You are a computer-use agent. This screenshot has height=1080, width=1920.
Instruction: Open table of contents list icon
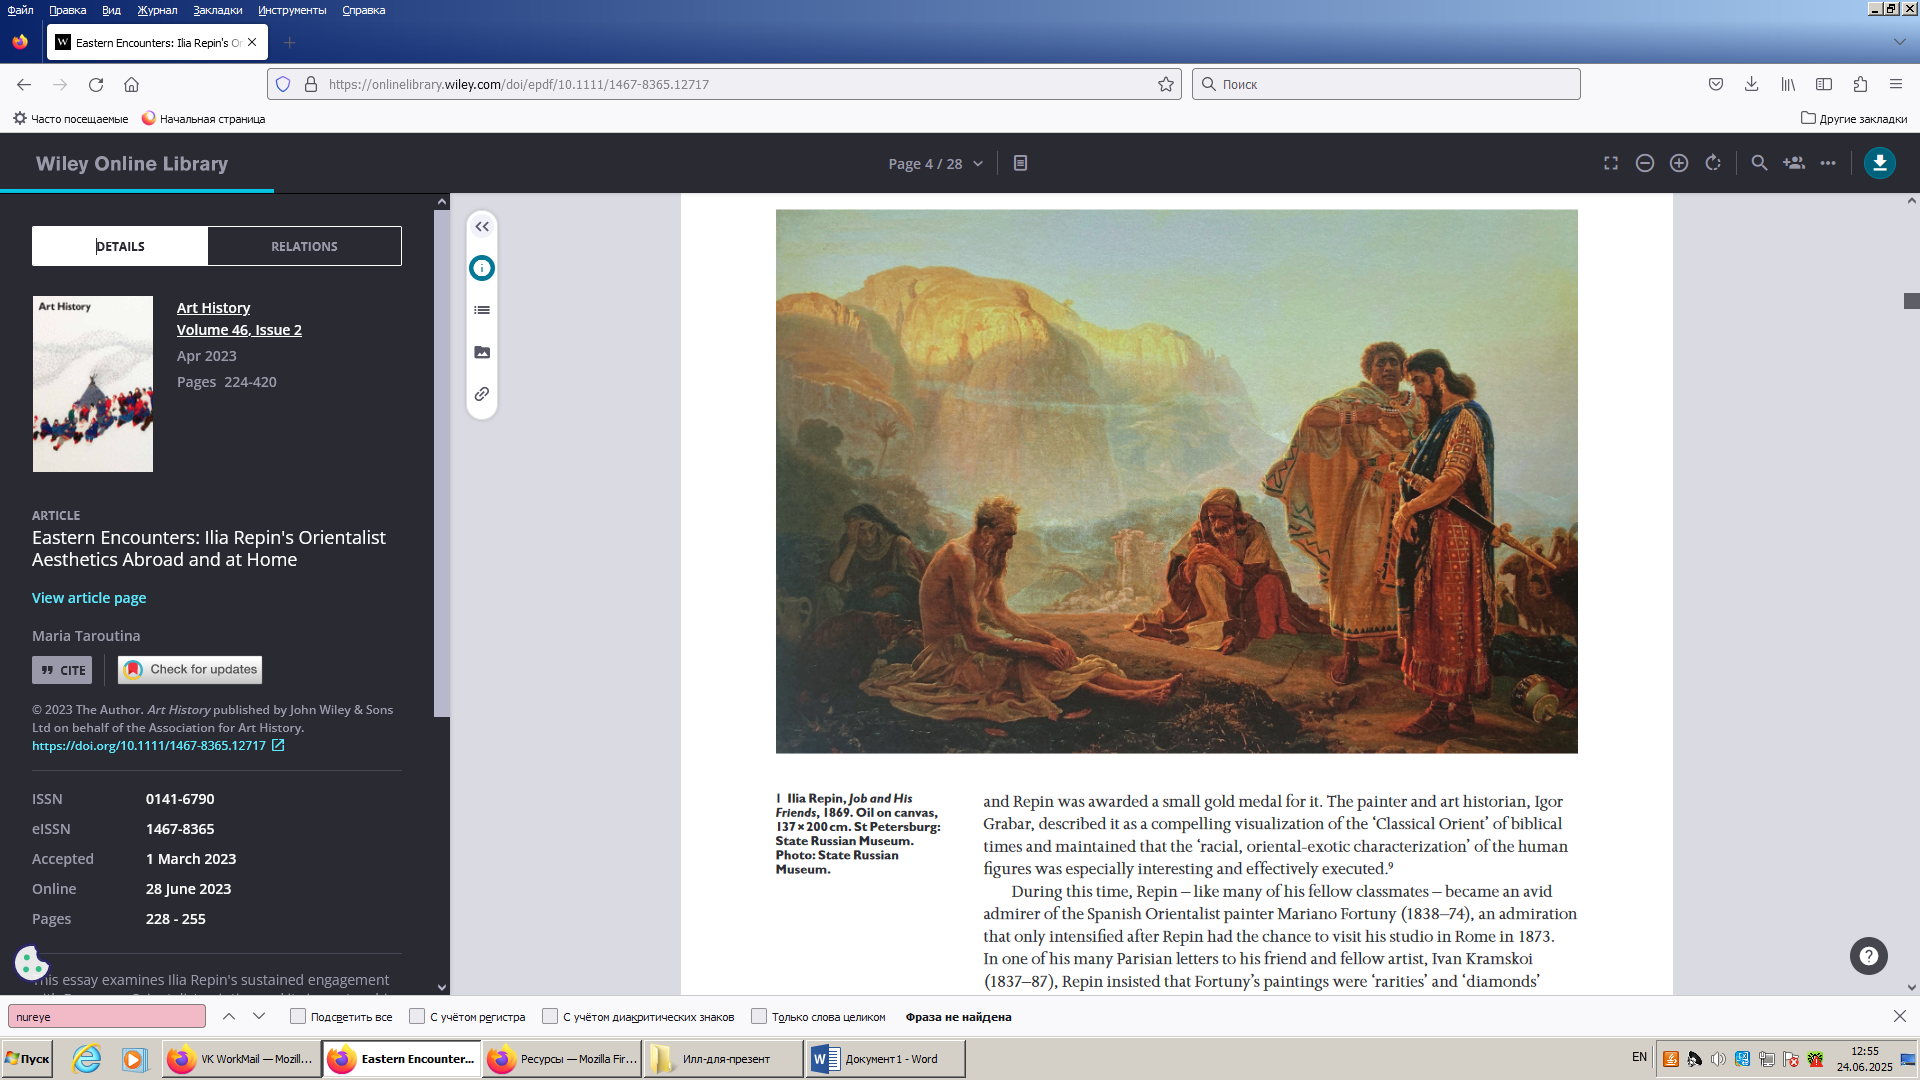tap(482, 310)
